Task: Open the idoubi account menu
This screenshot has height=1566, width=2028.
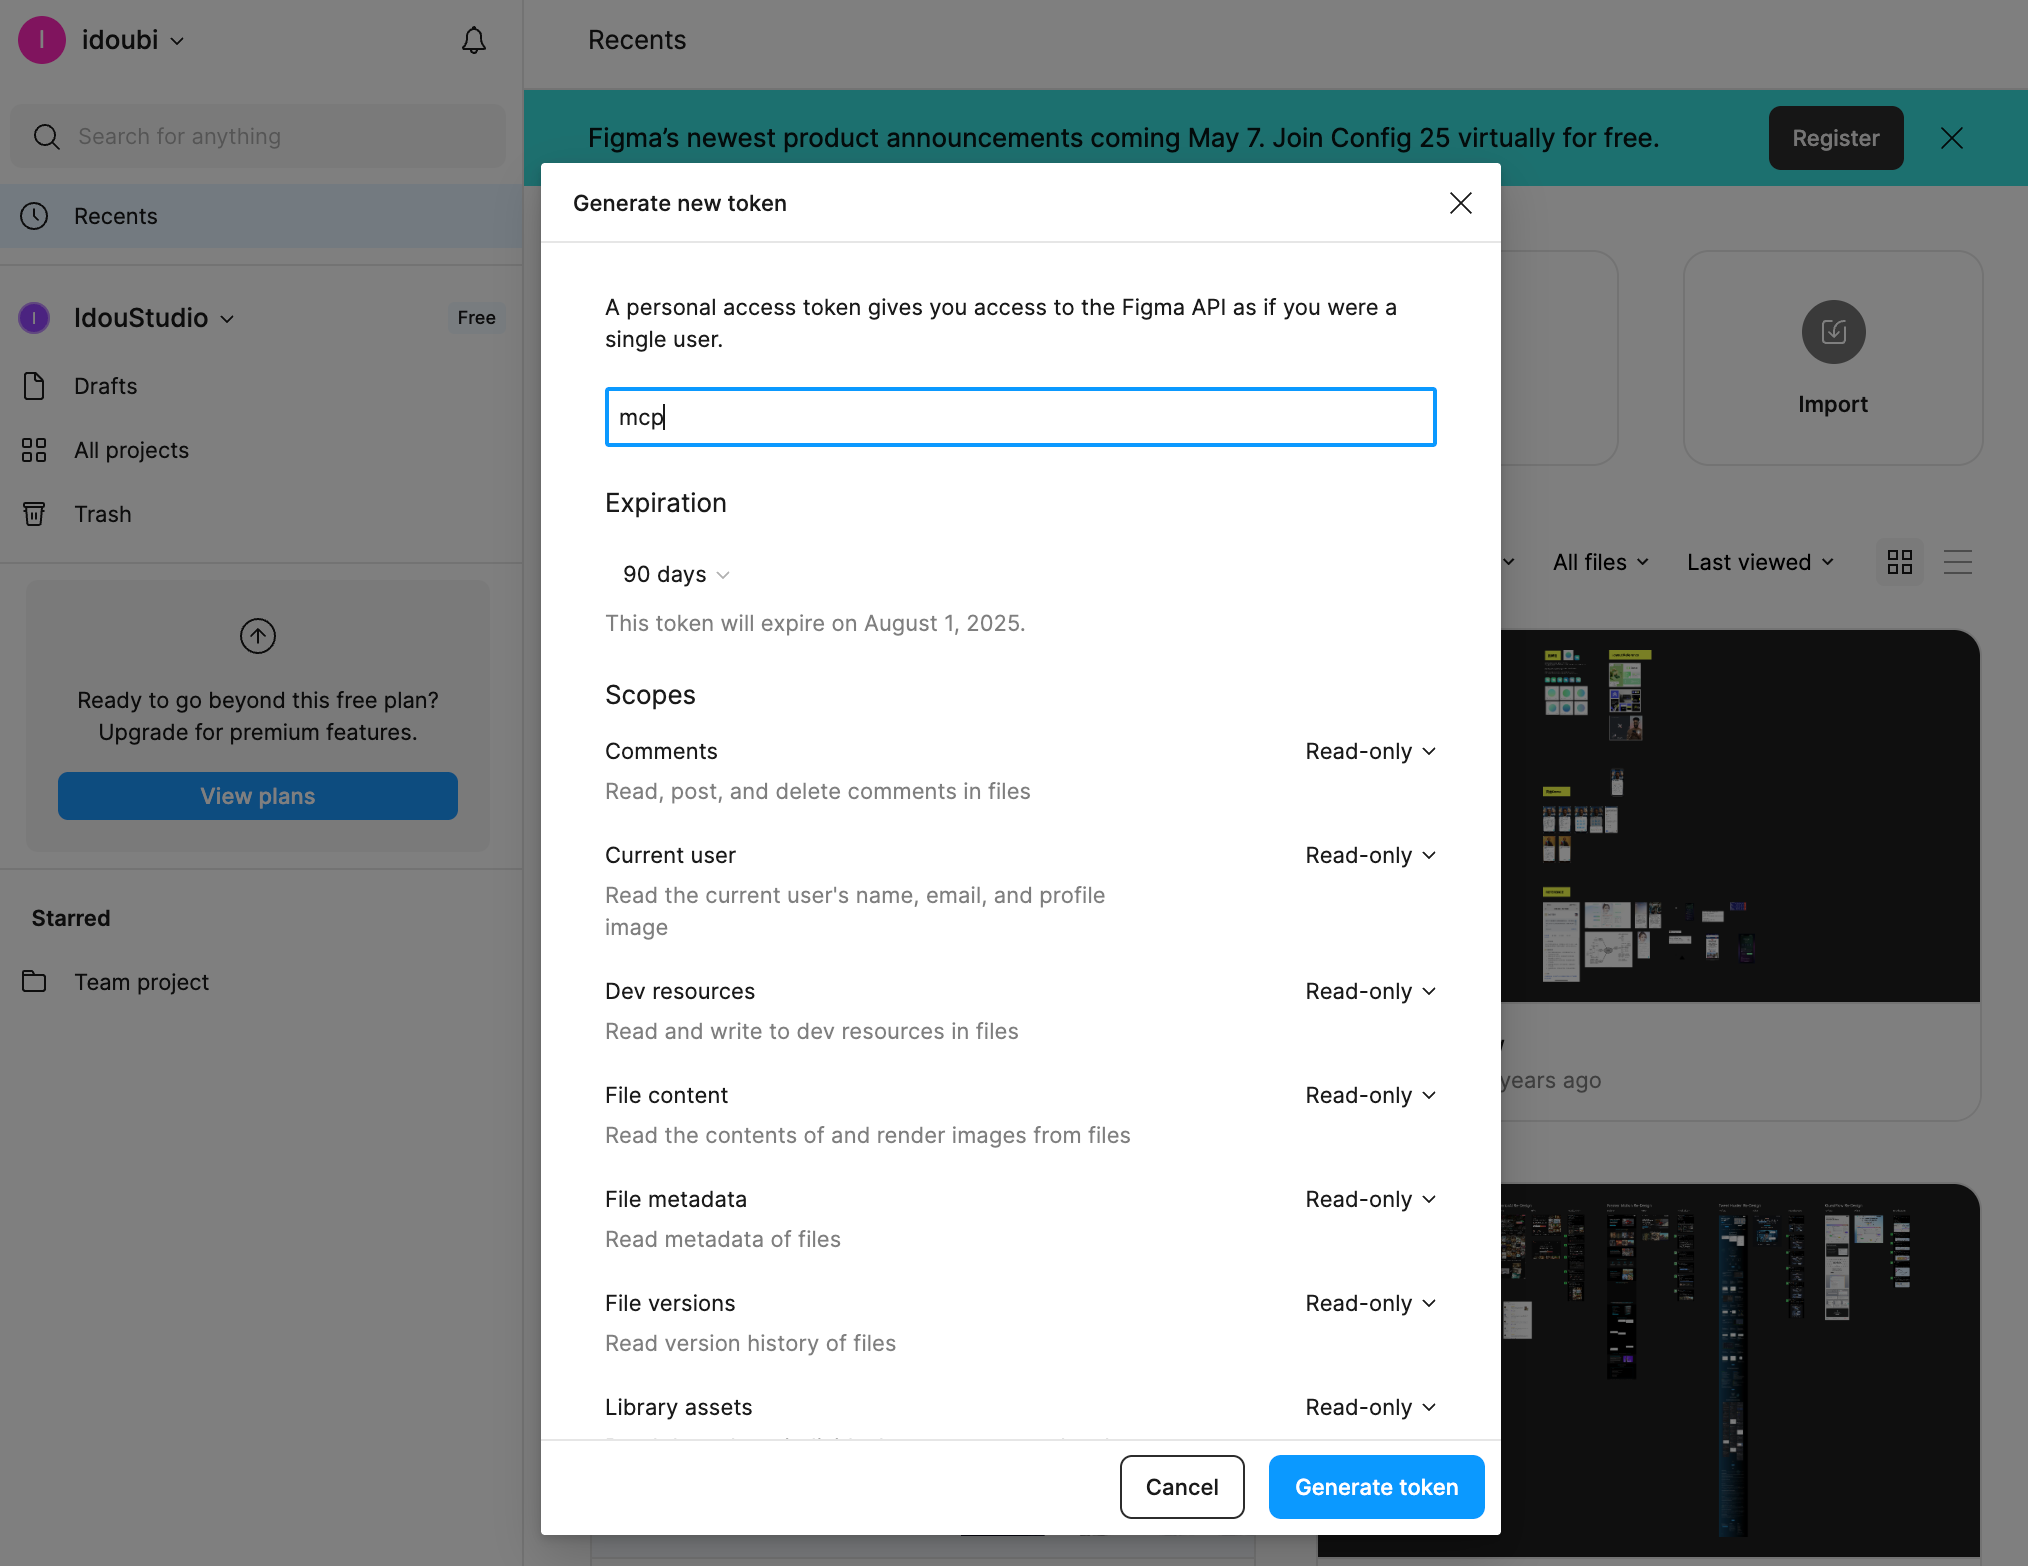Action: 132,41
